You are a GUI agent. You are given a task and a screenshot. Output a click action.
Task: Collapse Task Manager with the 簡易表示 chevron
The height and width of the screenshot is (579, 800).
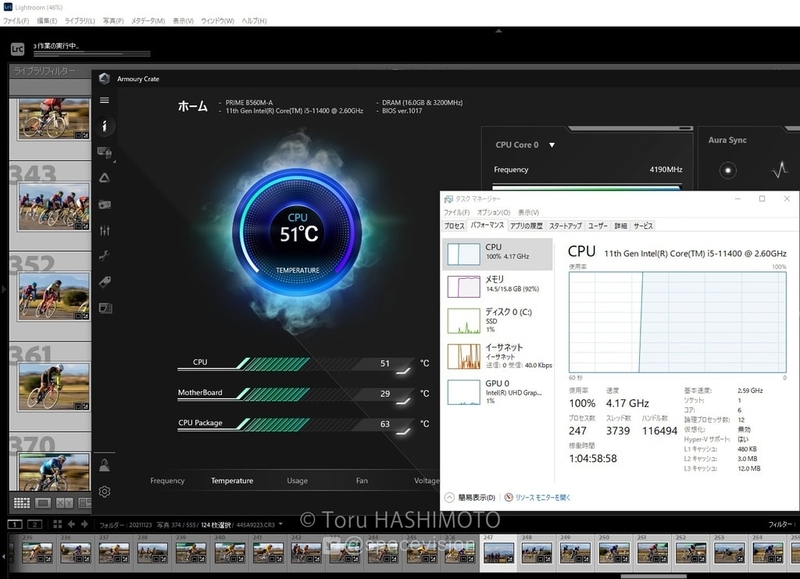point(449,497)
